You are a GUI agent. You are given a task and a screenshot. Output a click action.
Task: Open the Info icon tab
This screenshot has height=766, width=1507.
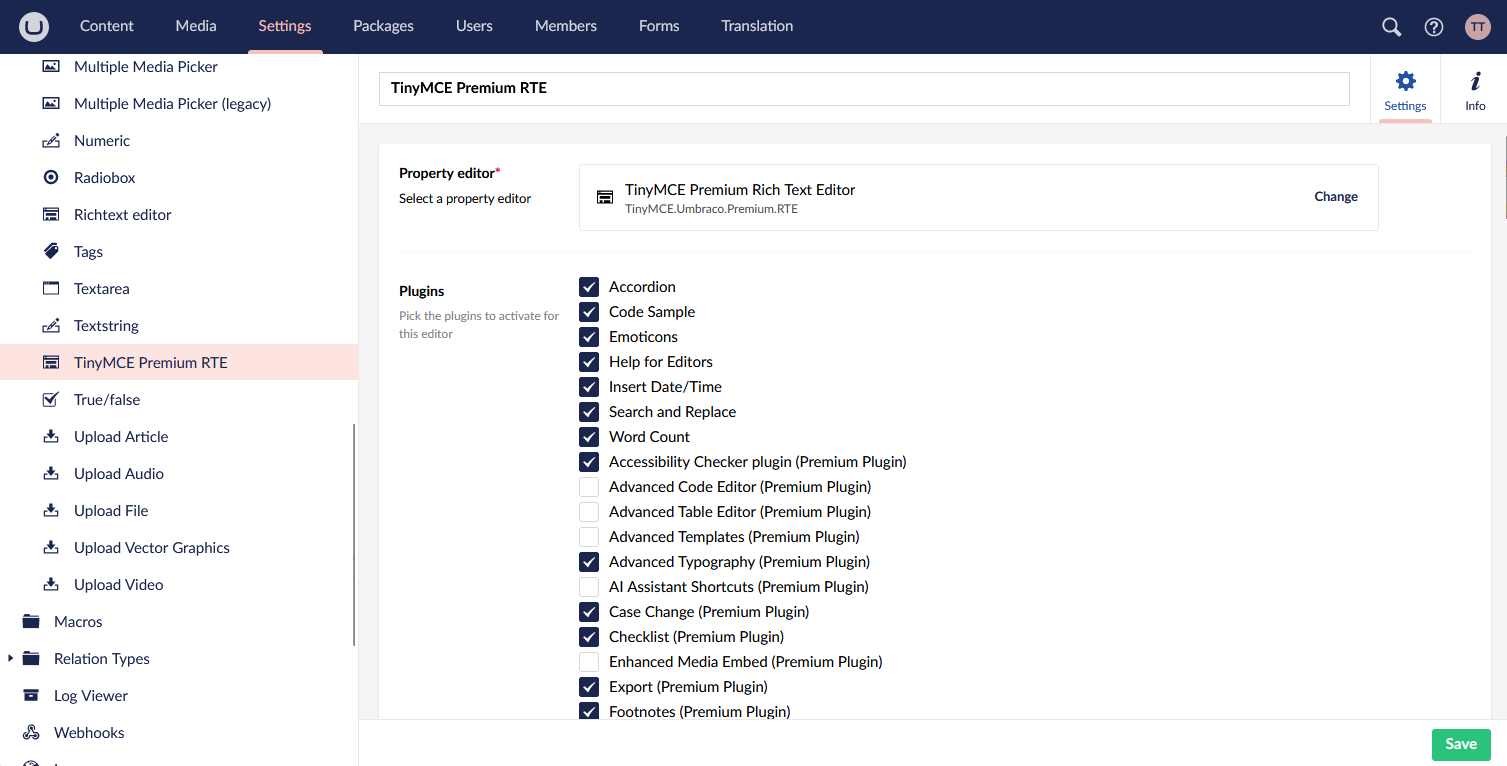pos(1475,89)
